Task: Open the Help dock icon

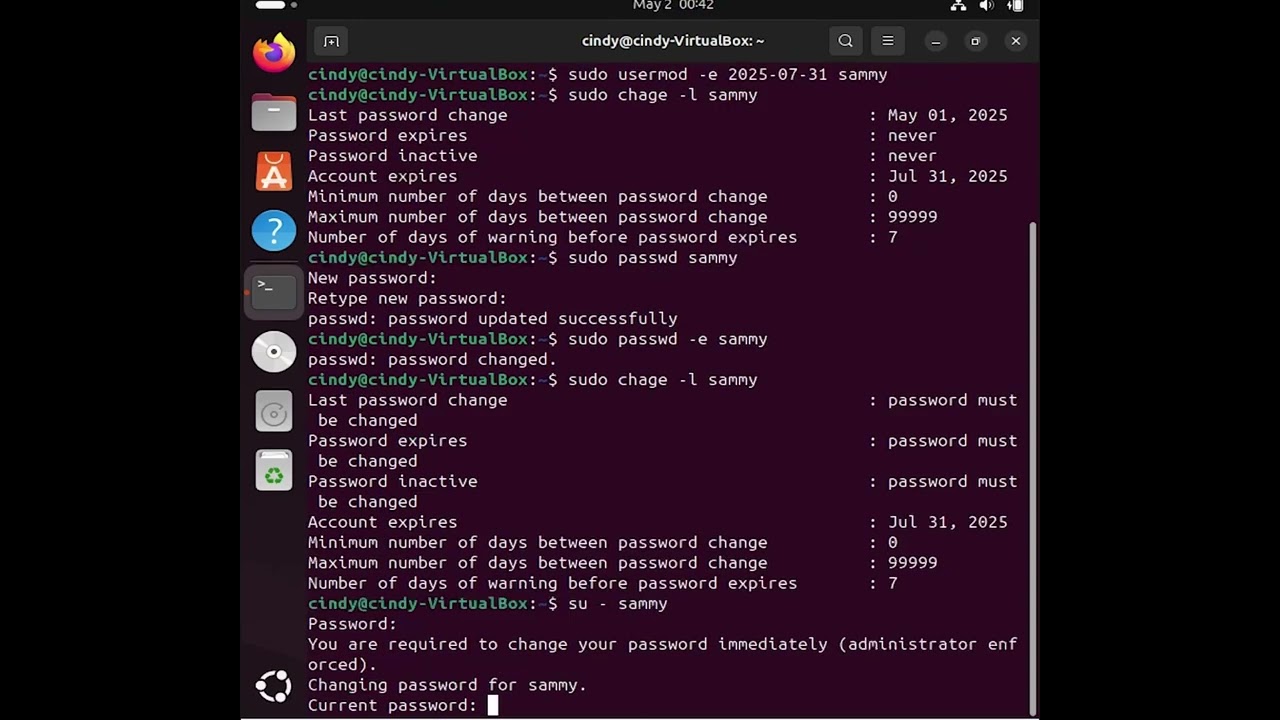Action: (273, 231)
